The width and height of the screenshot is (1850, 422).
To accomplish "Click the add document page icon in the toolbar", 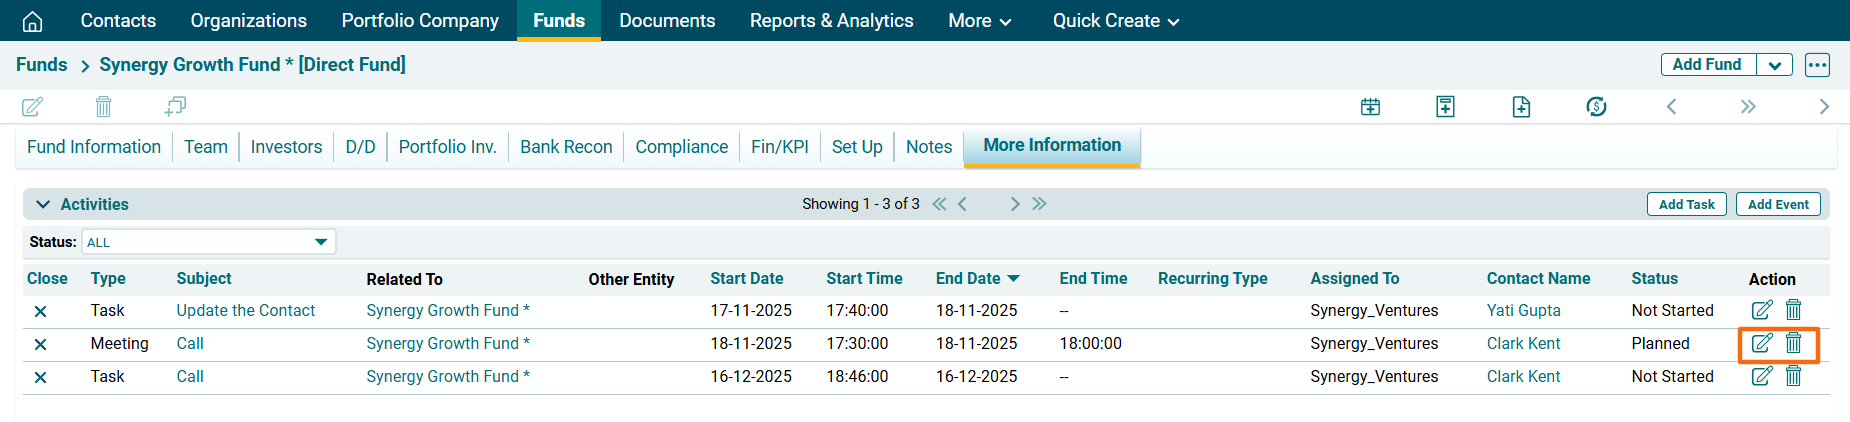I will coord(1521,106).
